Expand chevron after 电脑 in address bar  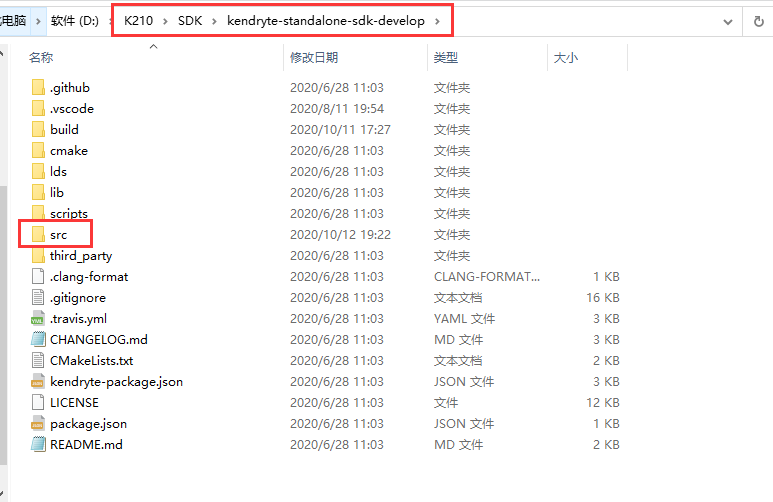click(x=38, y=21)
